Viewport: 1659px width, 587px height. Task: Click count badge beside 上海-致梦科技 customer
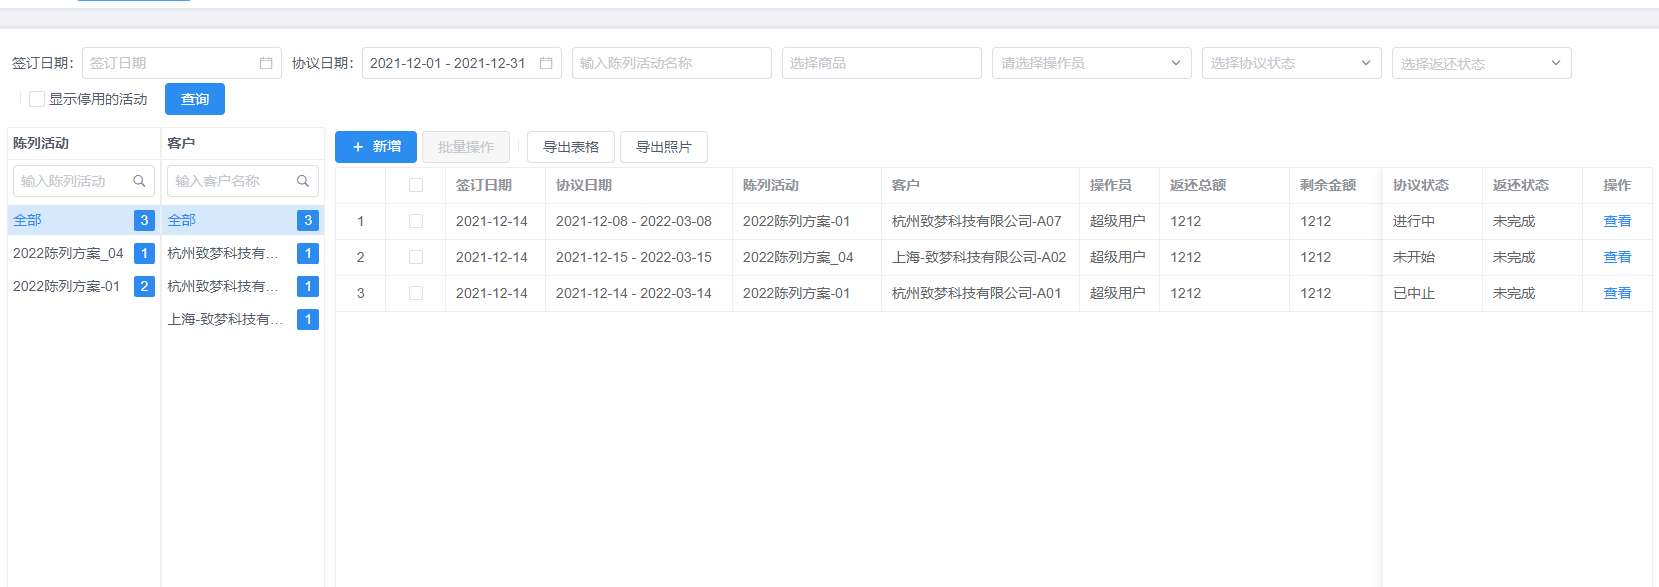[308, 319]
